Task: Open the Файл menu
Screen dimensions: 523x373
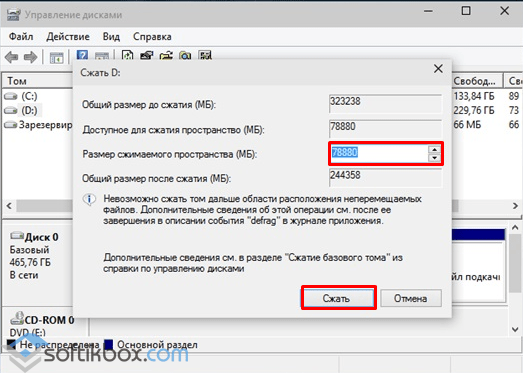Action: coord(21,36)
